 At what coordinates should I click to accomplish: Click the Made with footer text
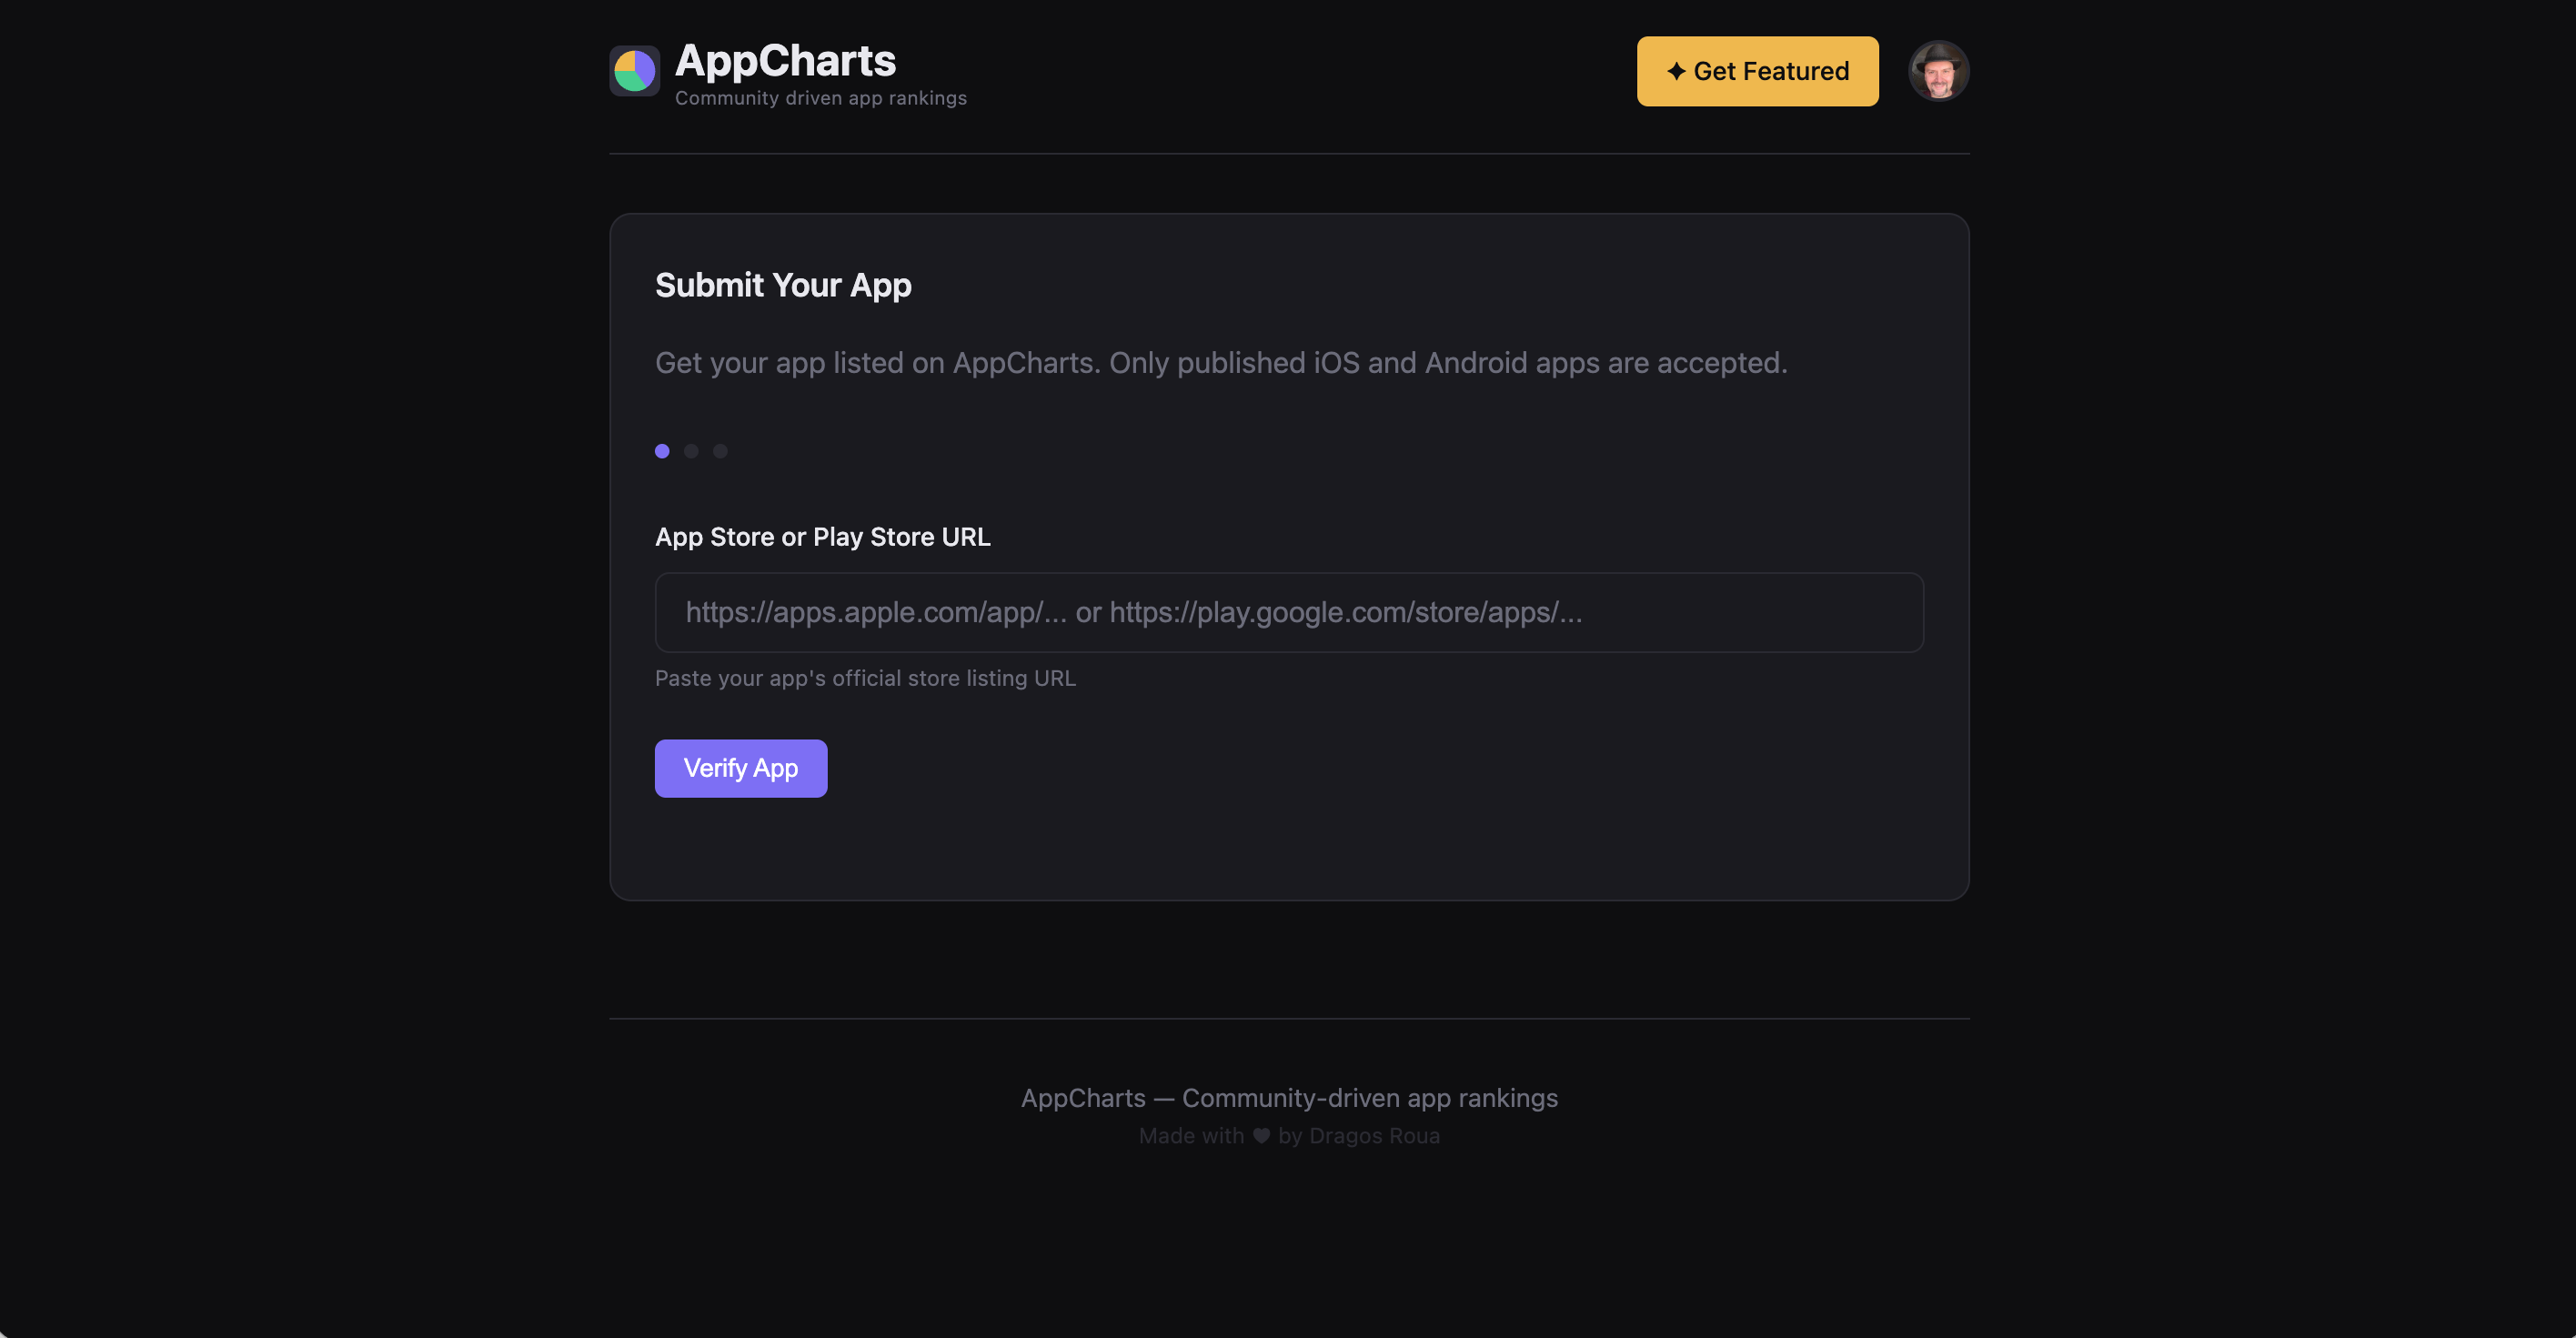pyautogui.click(x=1191, y=1136)
